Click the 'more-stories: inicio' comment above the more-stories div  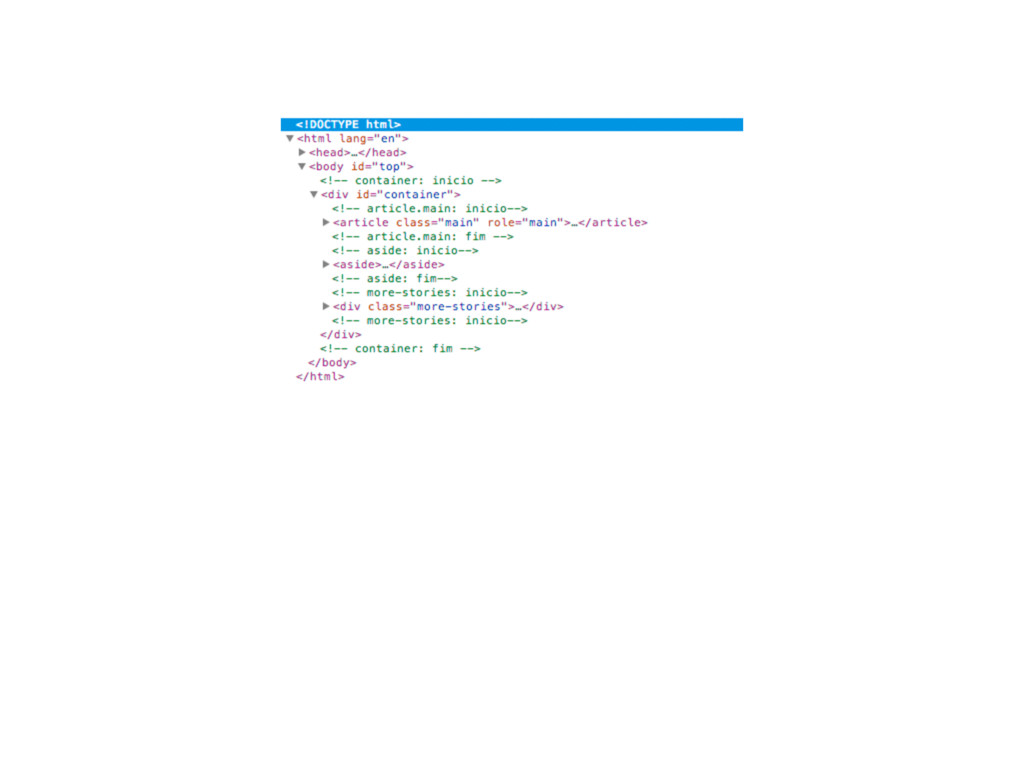(x=430, y=293)
